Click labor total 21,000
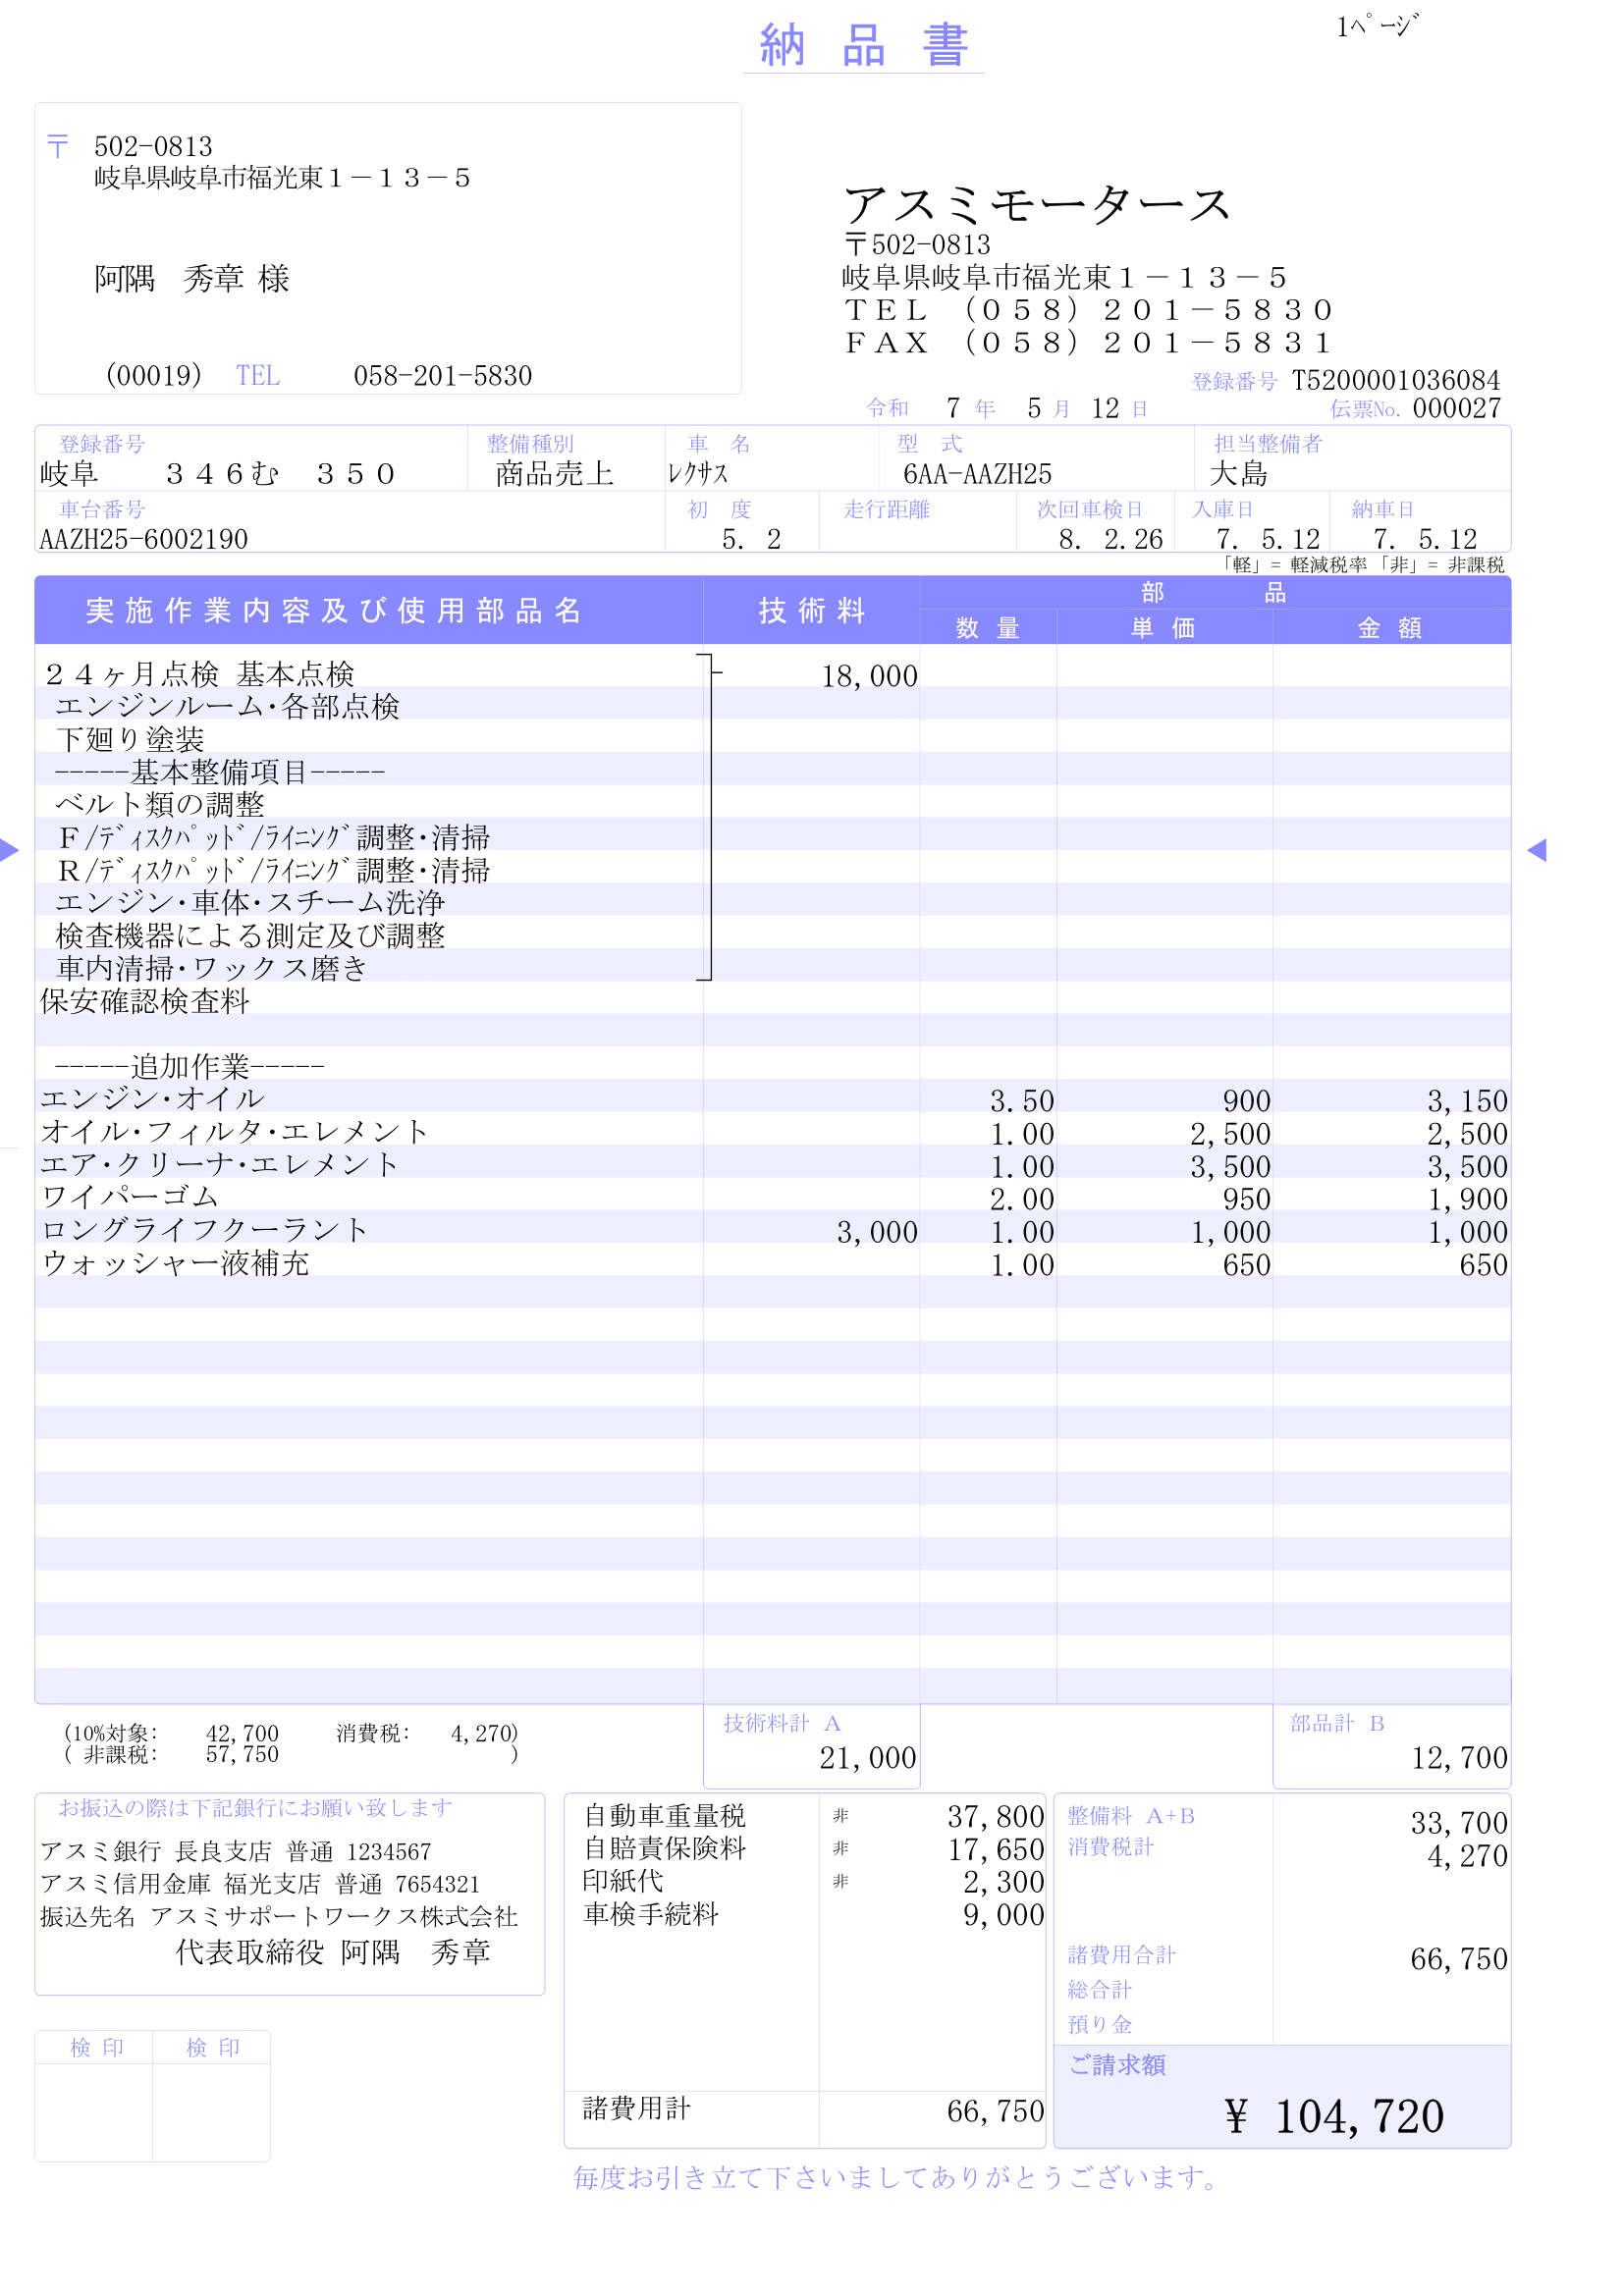This screenshot has width=1623, height=2296. 868,1759
